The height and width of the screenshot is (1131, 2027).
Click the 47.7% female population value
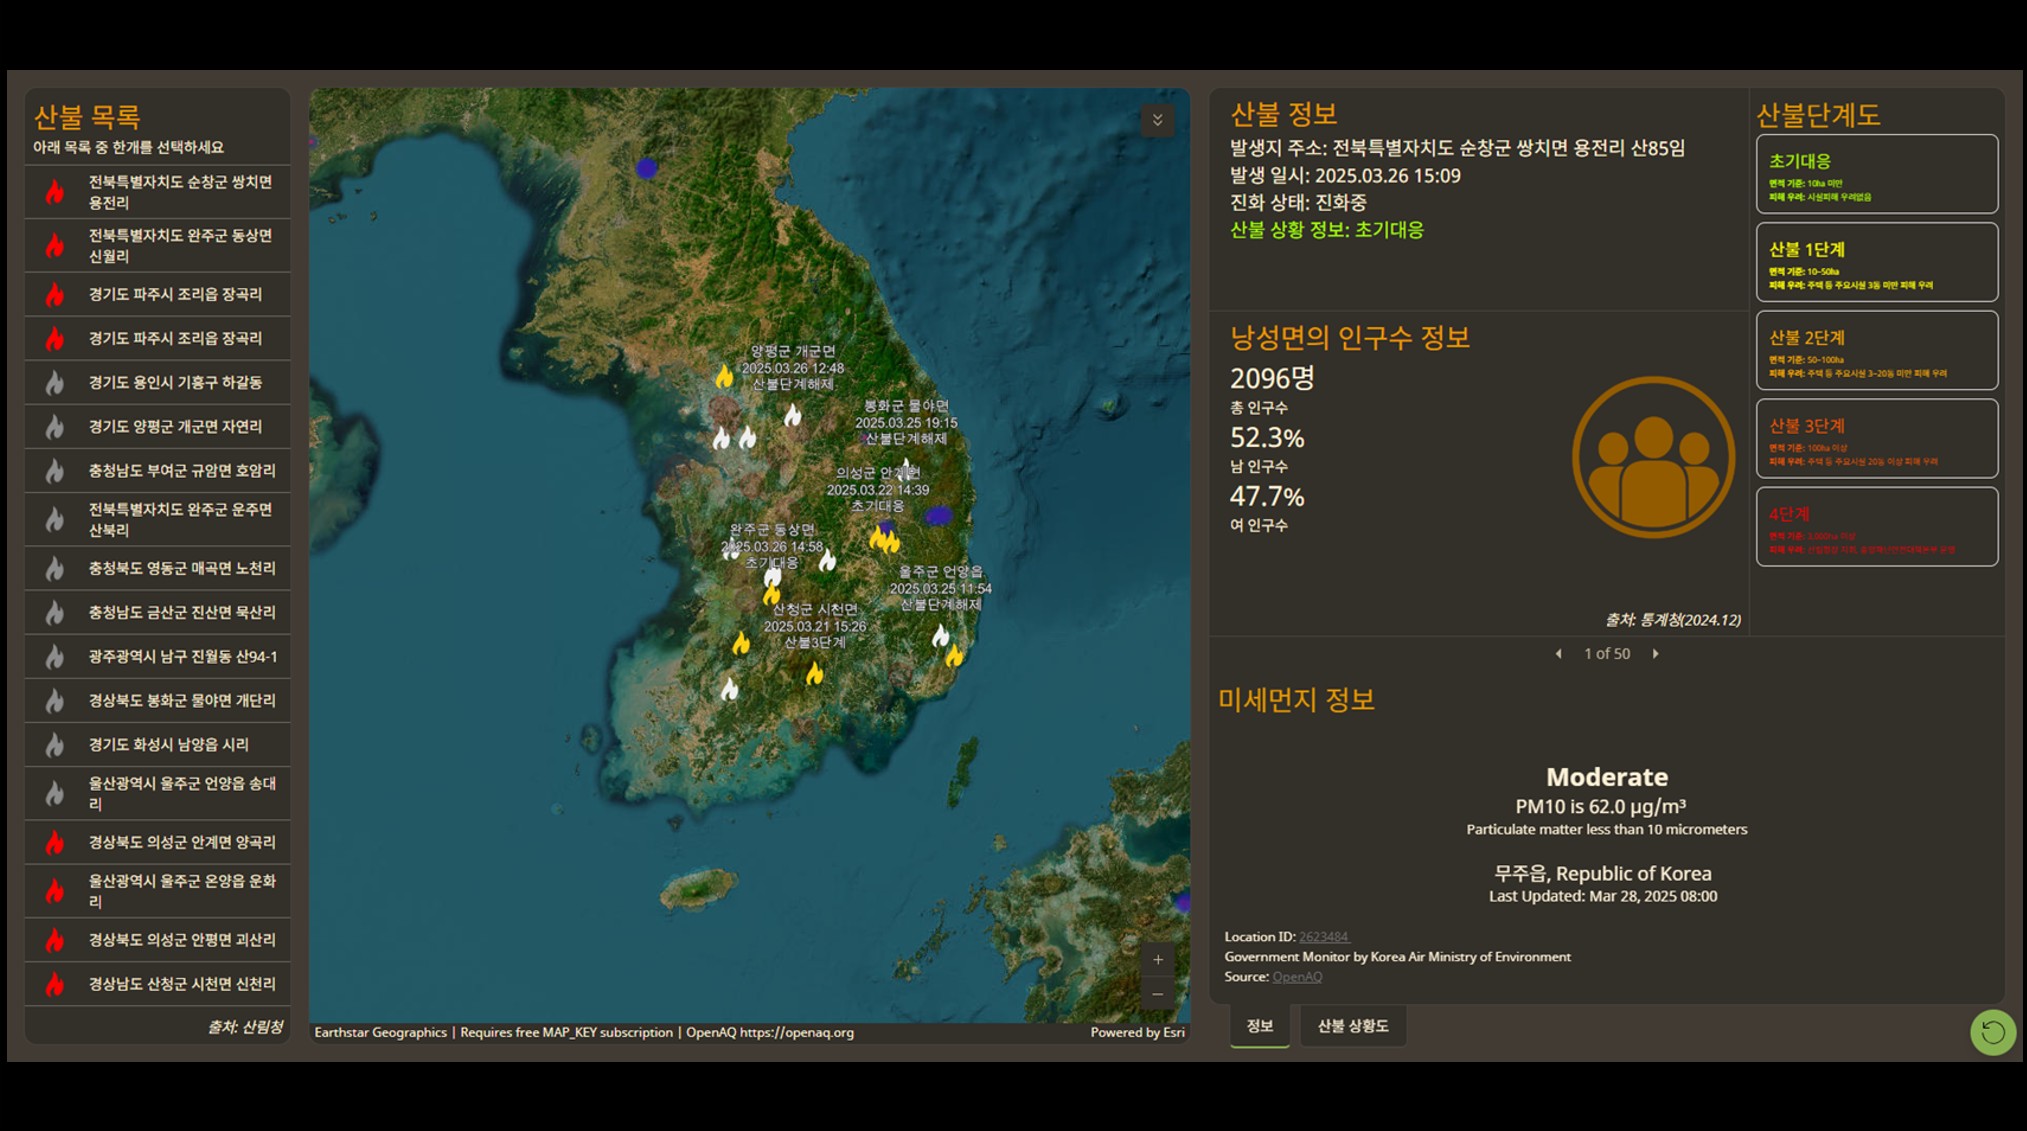point(1267,497)
